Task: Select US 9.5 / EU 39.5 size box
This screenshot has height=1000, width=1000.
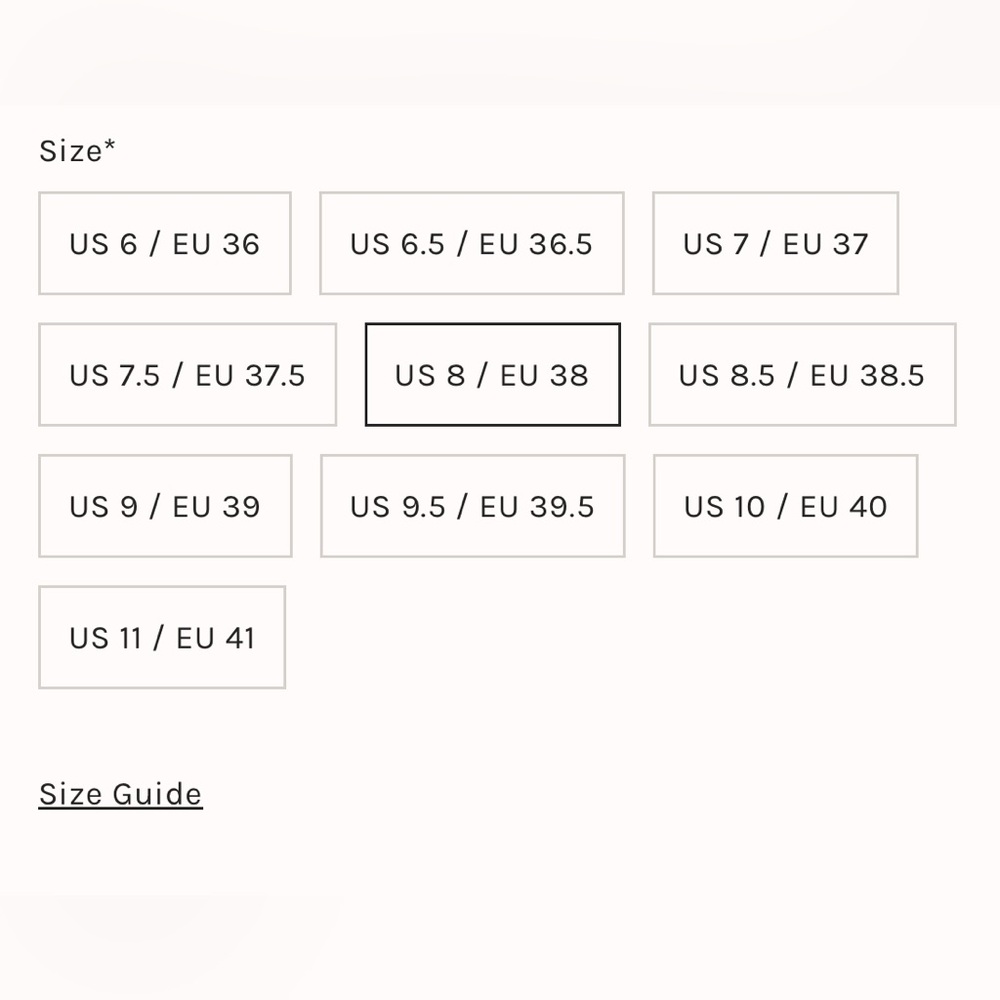Action: (473, 506)
